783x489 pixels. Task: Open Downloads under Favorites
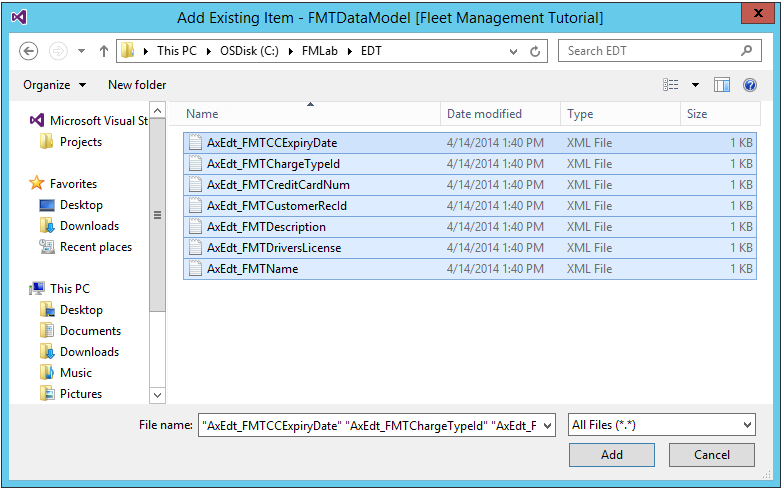pos(79,226)
